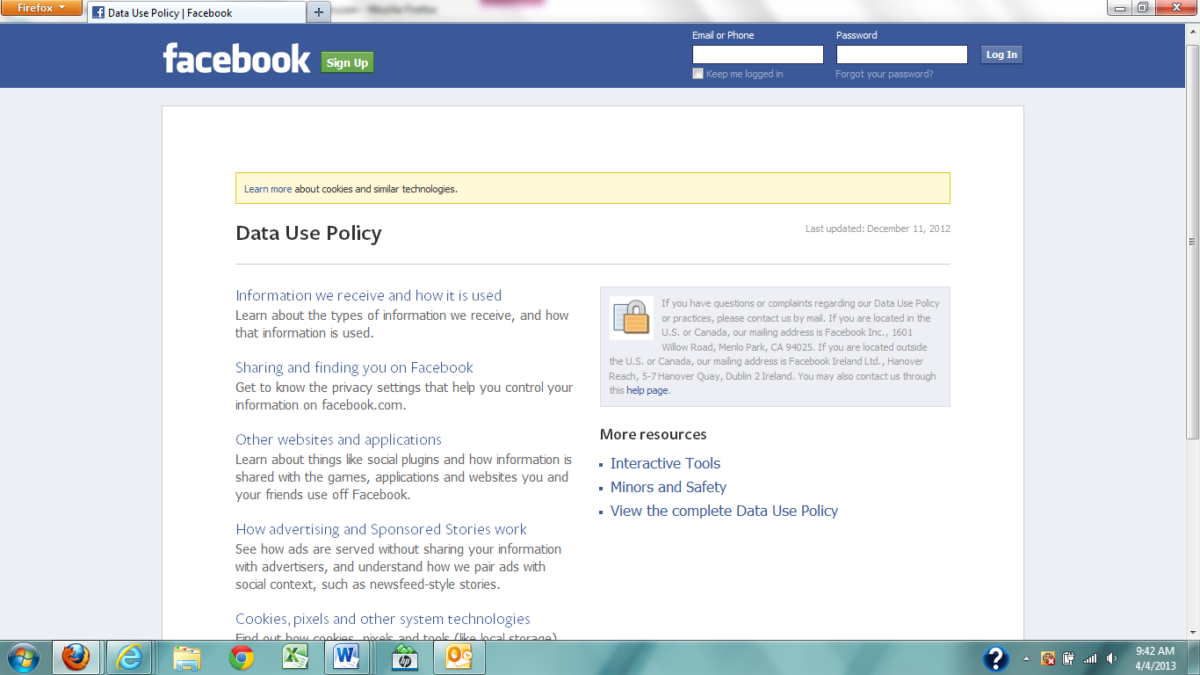This screenshot has width=1200, height=675.
Task: Switch to Firefox in the taskbar
Action: click(76, 657)
